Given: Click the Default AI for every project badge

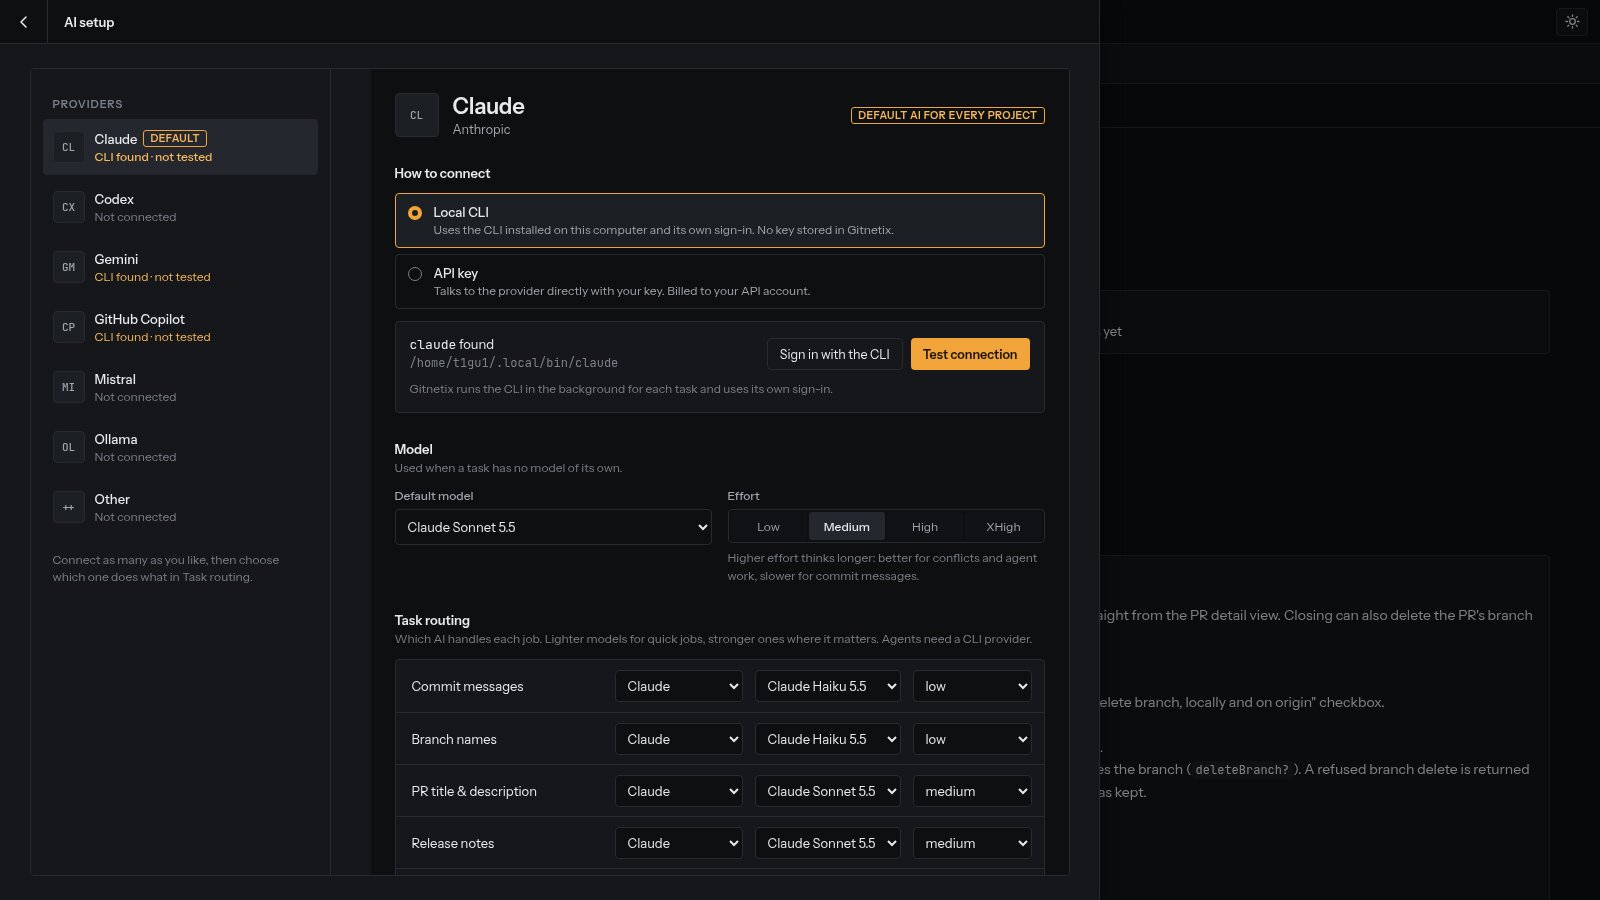Looking at the screenshot, I should tap(948, 115).
